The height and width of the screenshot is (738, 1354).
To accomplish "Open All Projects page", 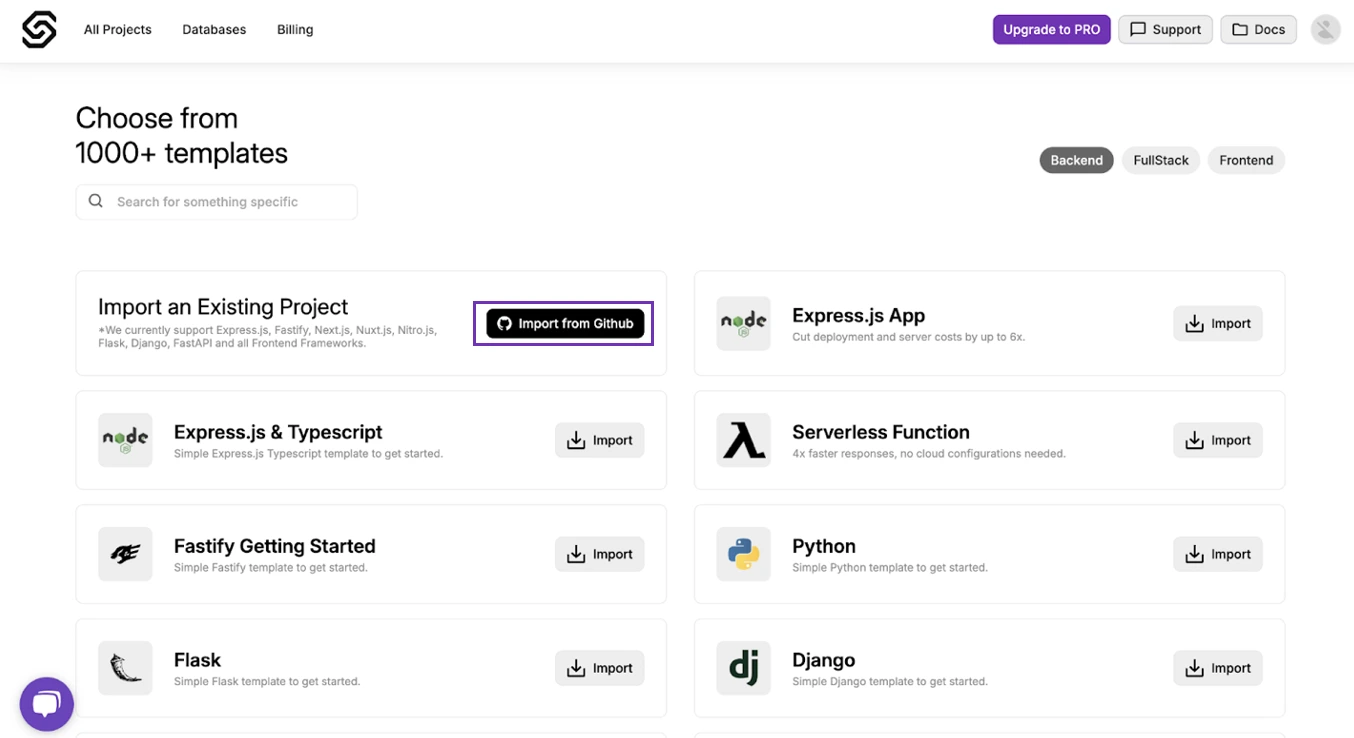I will tap(118, 30).
